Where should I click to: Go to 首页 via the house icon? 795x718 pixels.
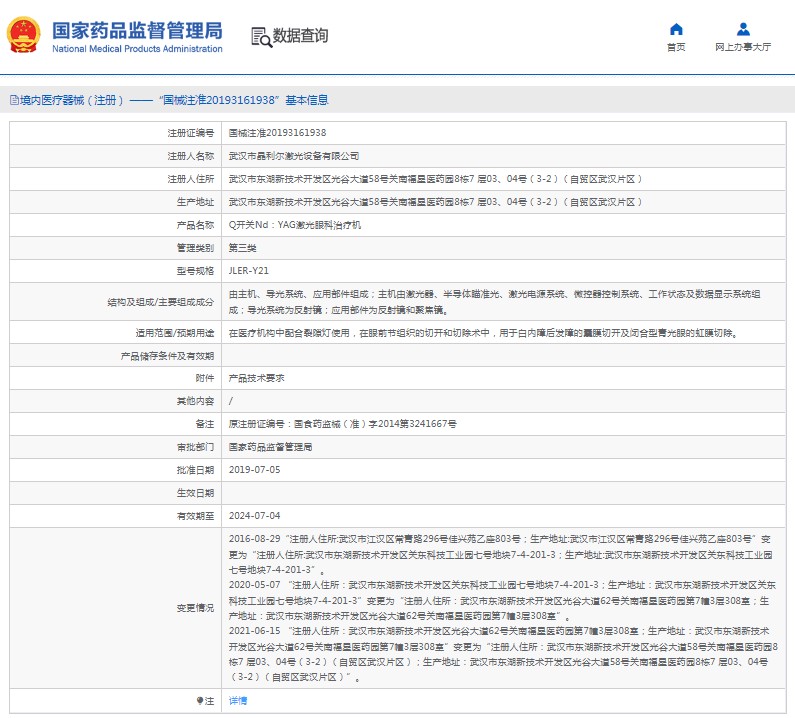coord(677,29)
